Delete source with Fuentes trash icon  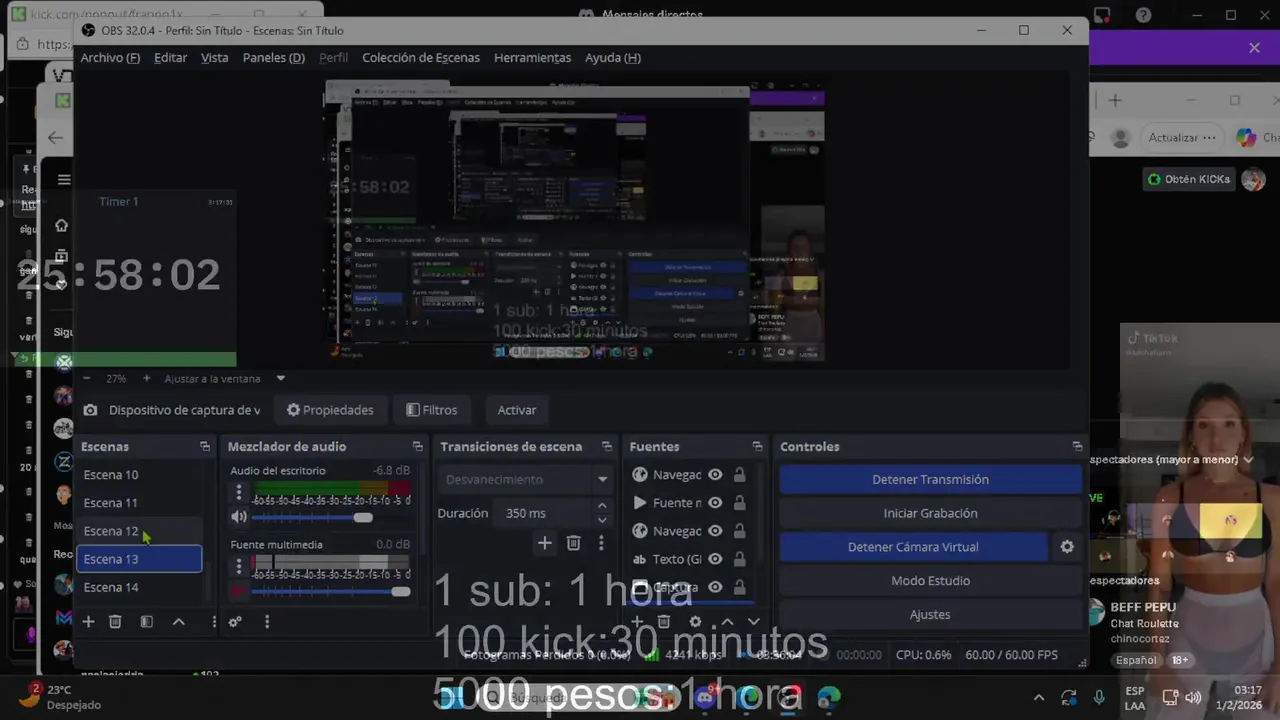click(663, 622)
